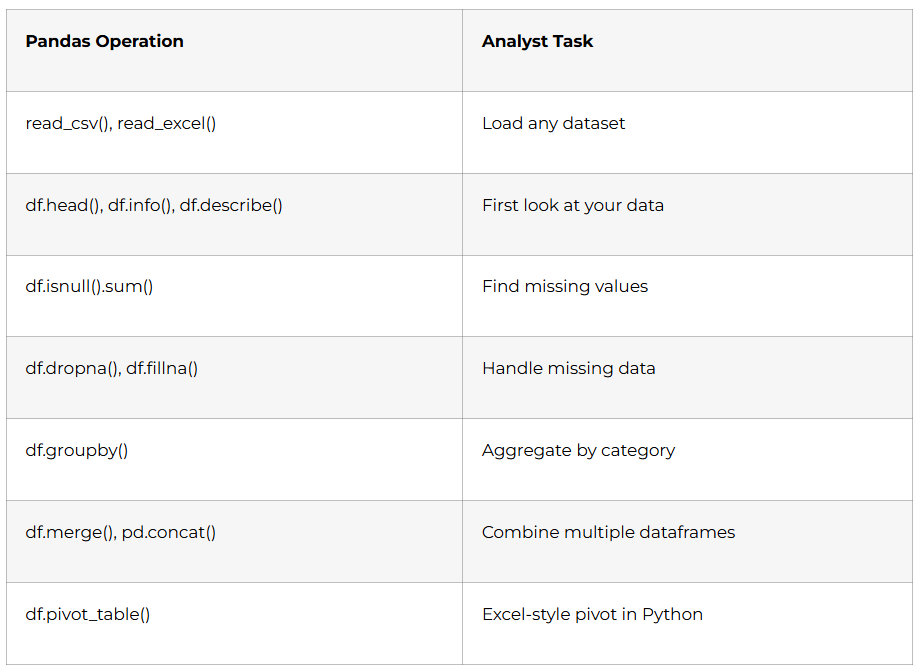Screen dimensions: 917x671
Task: Select the 'Load any dataset' cell
Action: coord(687,132)
